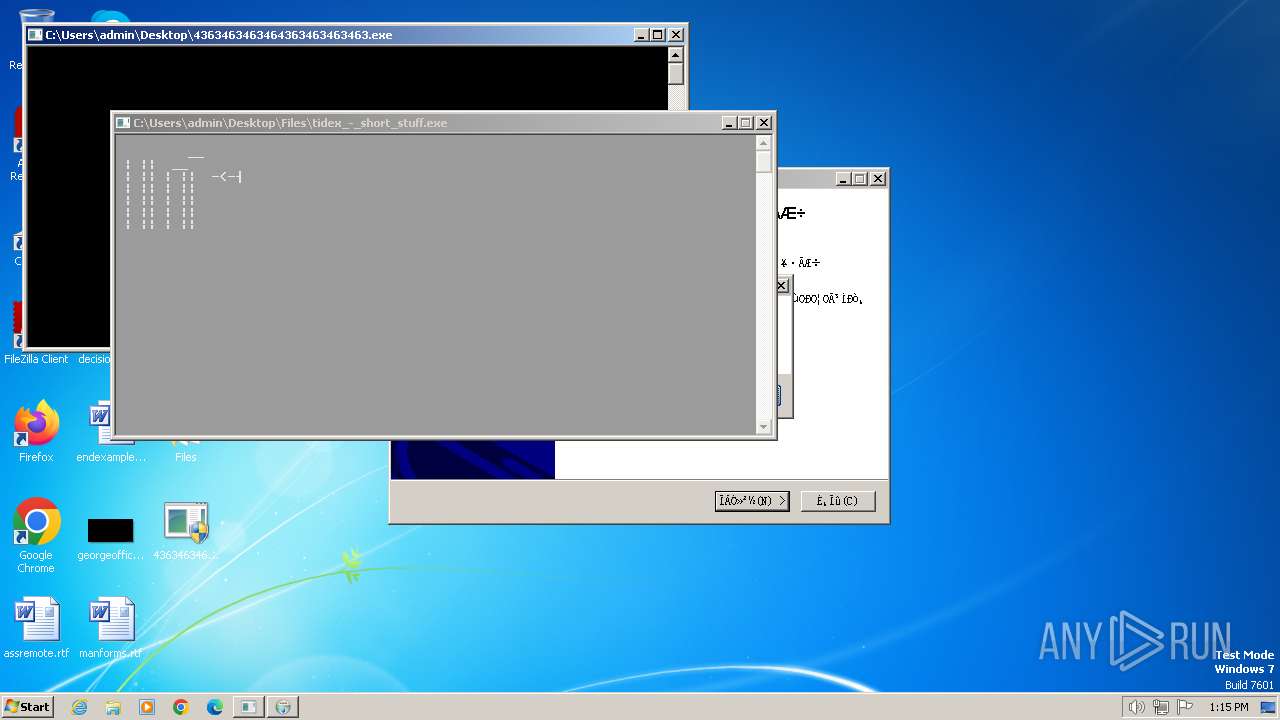Open the Action Center flag icon
The image size is (1280, 720).
[x=1185, y=707]
